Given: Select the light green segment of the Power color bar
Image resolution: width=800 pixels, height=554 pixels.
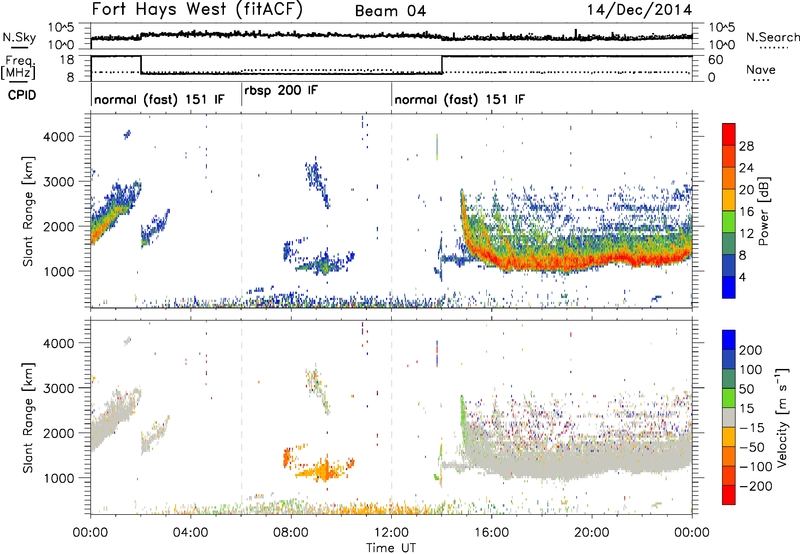Looking at the screenshot, I should tap(729, 222).
